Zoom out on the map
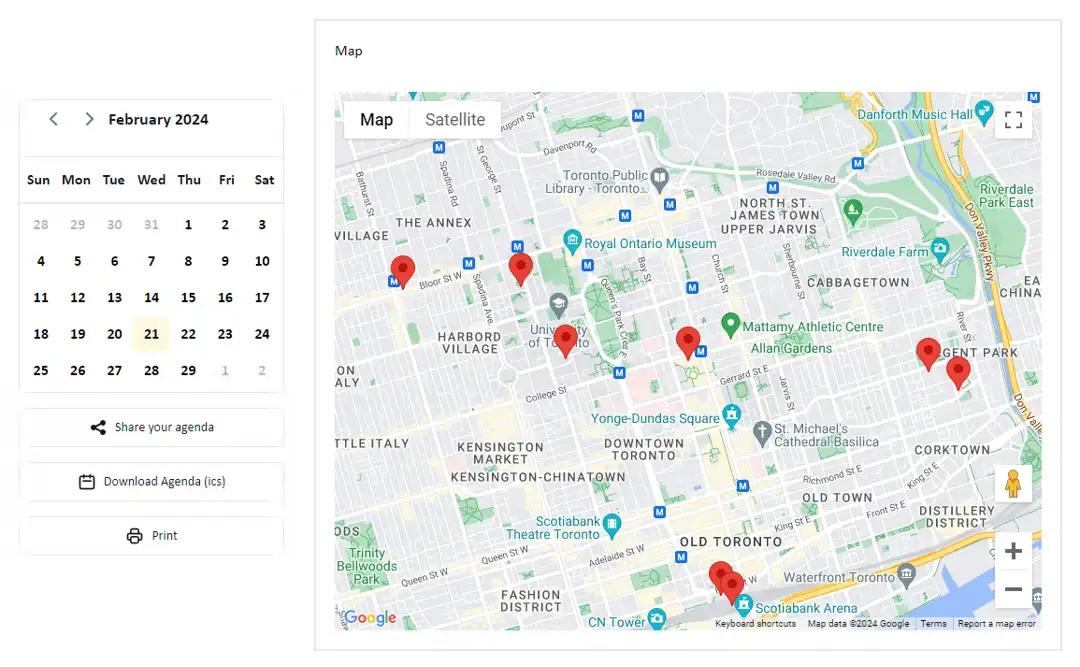This screenshot has width=1080, height=667. [x=1013, y=589]
